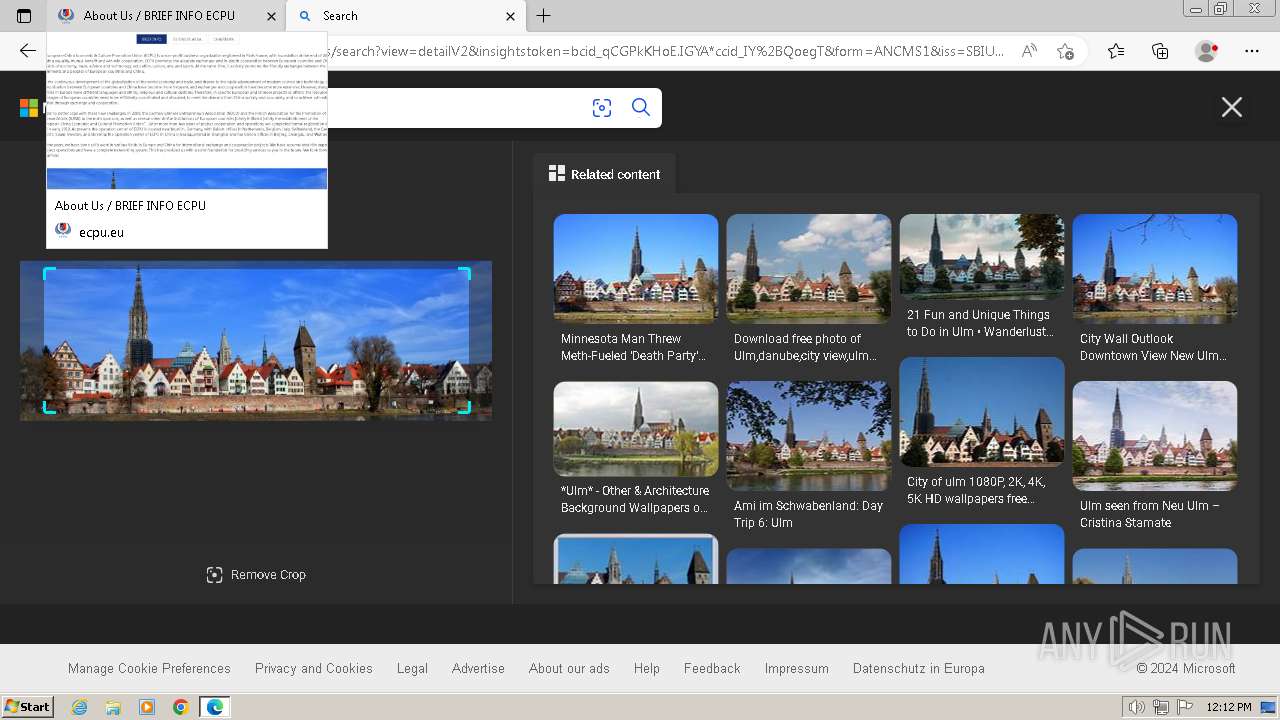Switch to About Us / BRIEF INFO ECPU tab
Screen dimensions: 1280x720
(166, 16)
